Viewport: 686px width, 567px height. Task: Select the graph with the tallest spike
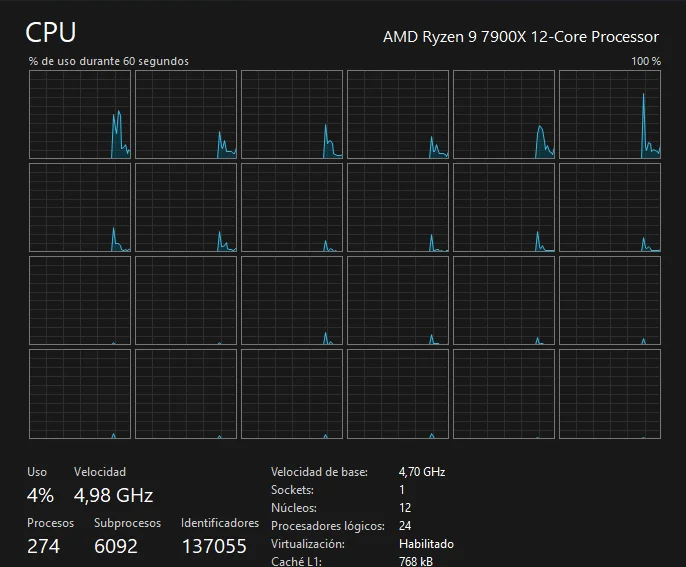[610, 115]
